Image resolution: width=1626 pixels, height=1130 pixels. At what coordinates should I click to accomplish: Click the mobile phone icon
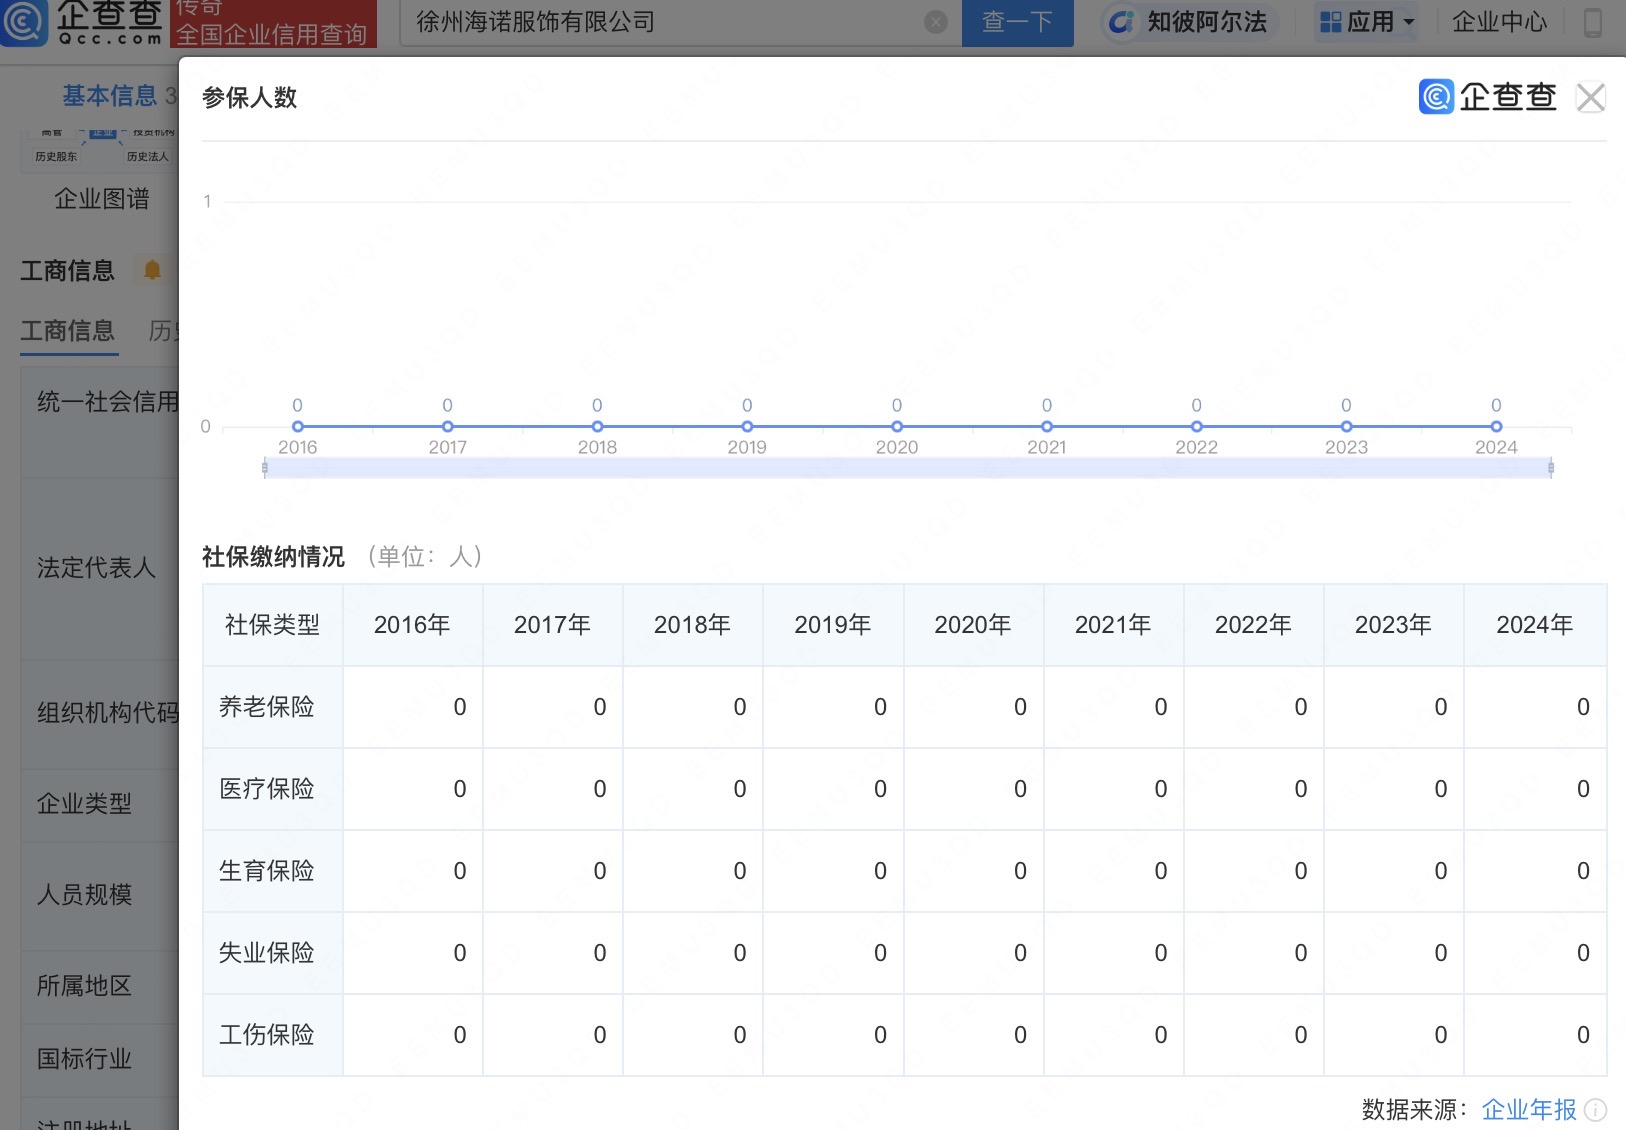coord(1593,22)
